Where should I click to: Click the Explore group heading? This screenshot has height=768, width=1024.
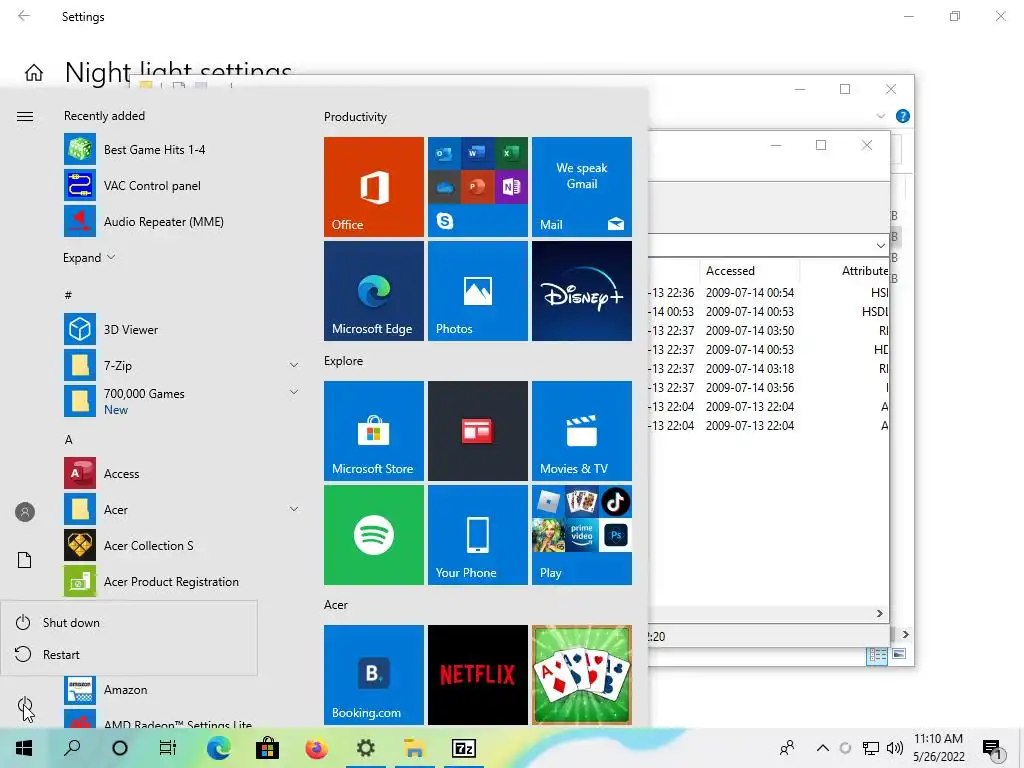click(344, 360)
